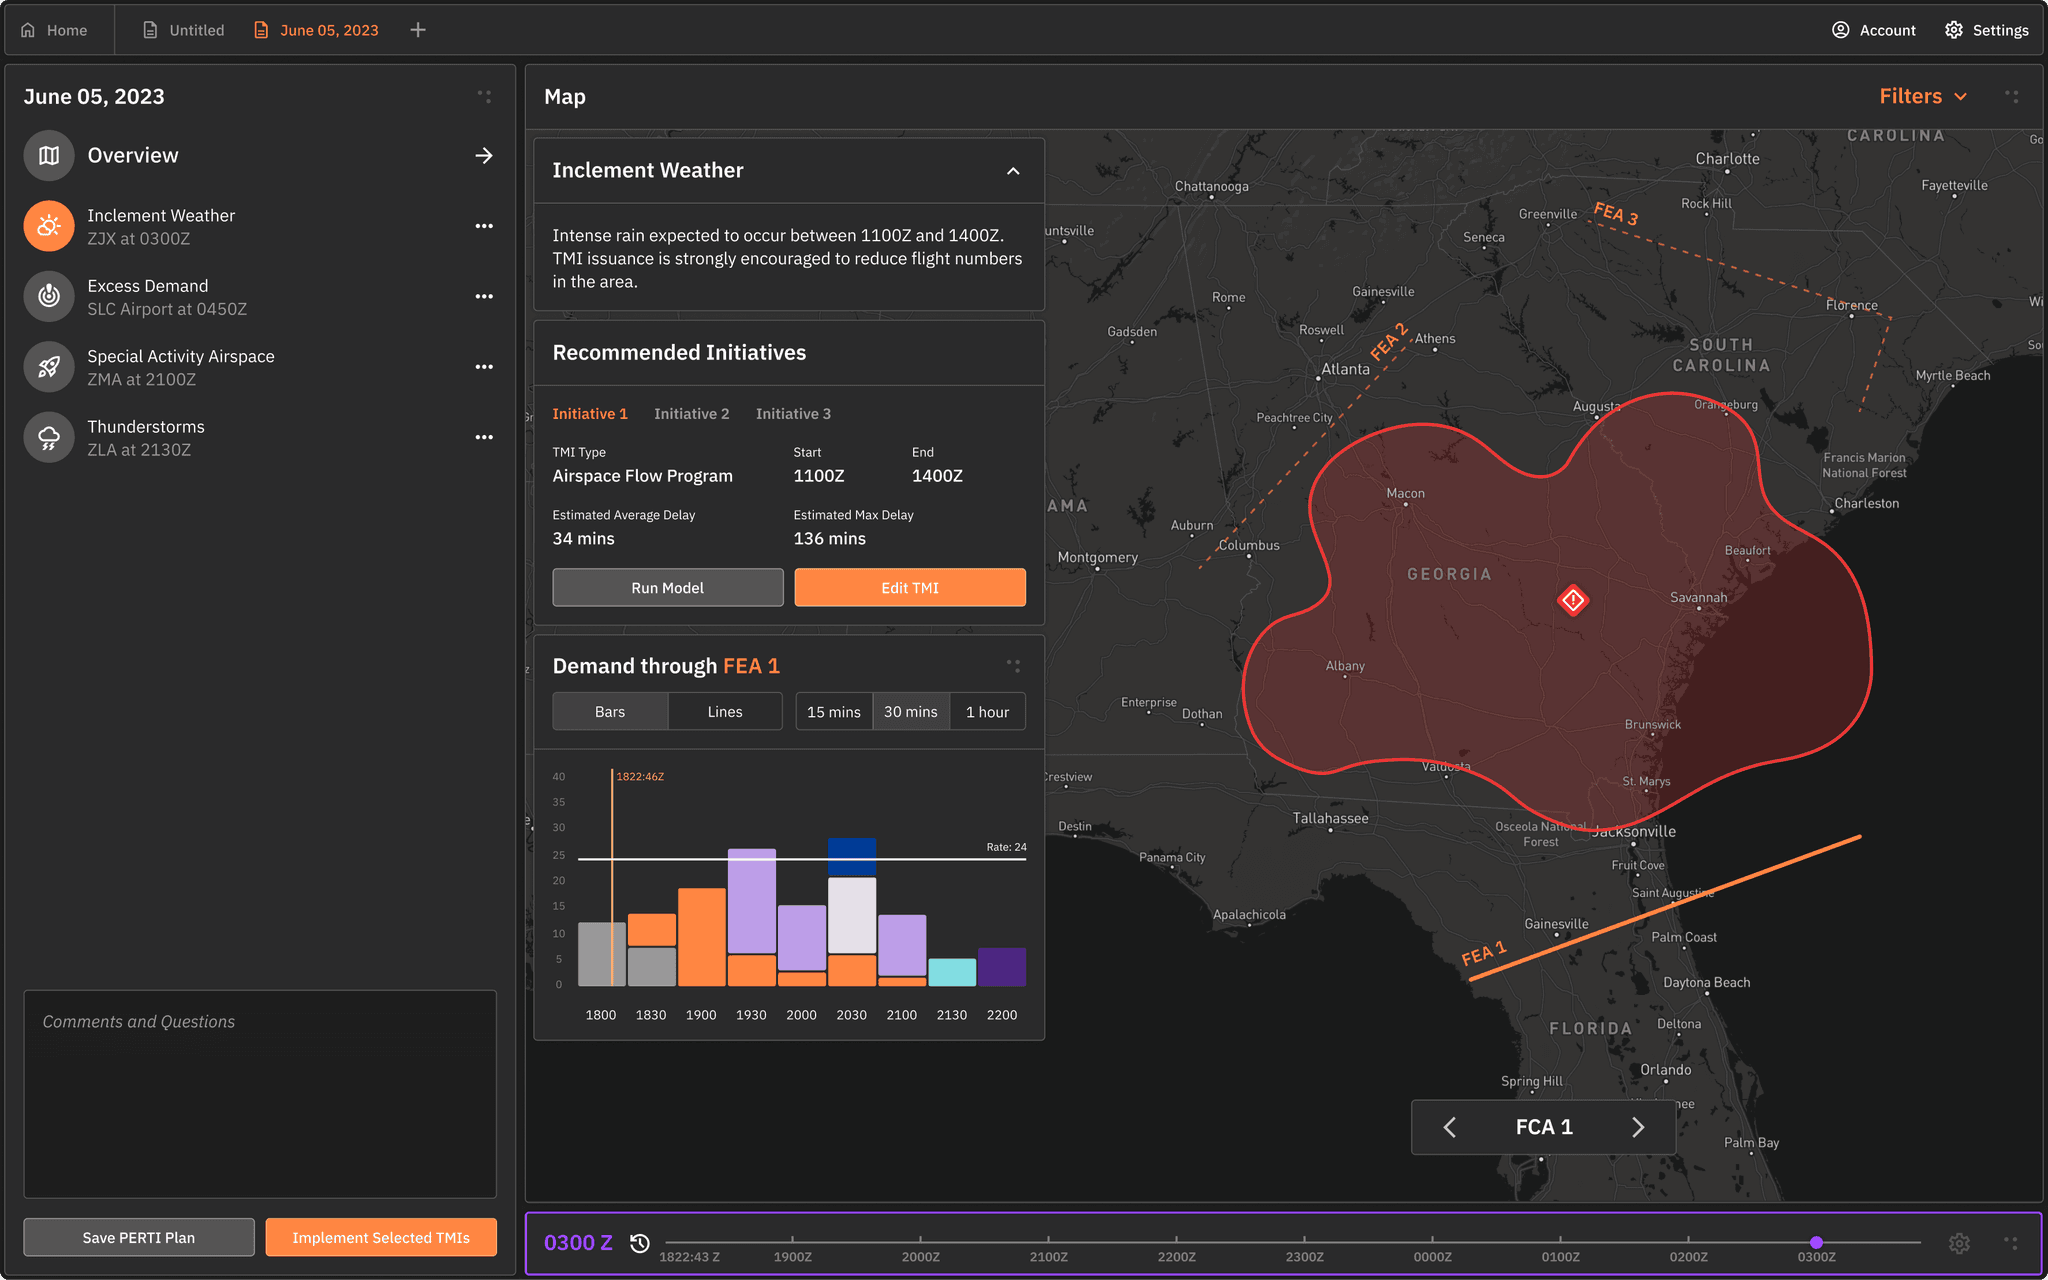Click the Thunderstorms cloud lightning icon
Screen dimensions: 2048x1280
[x=49, y=438]
